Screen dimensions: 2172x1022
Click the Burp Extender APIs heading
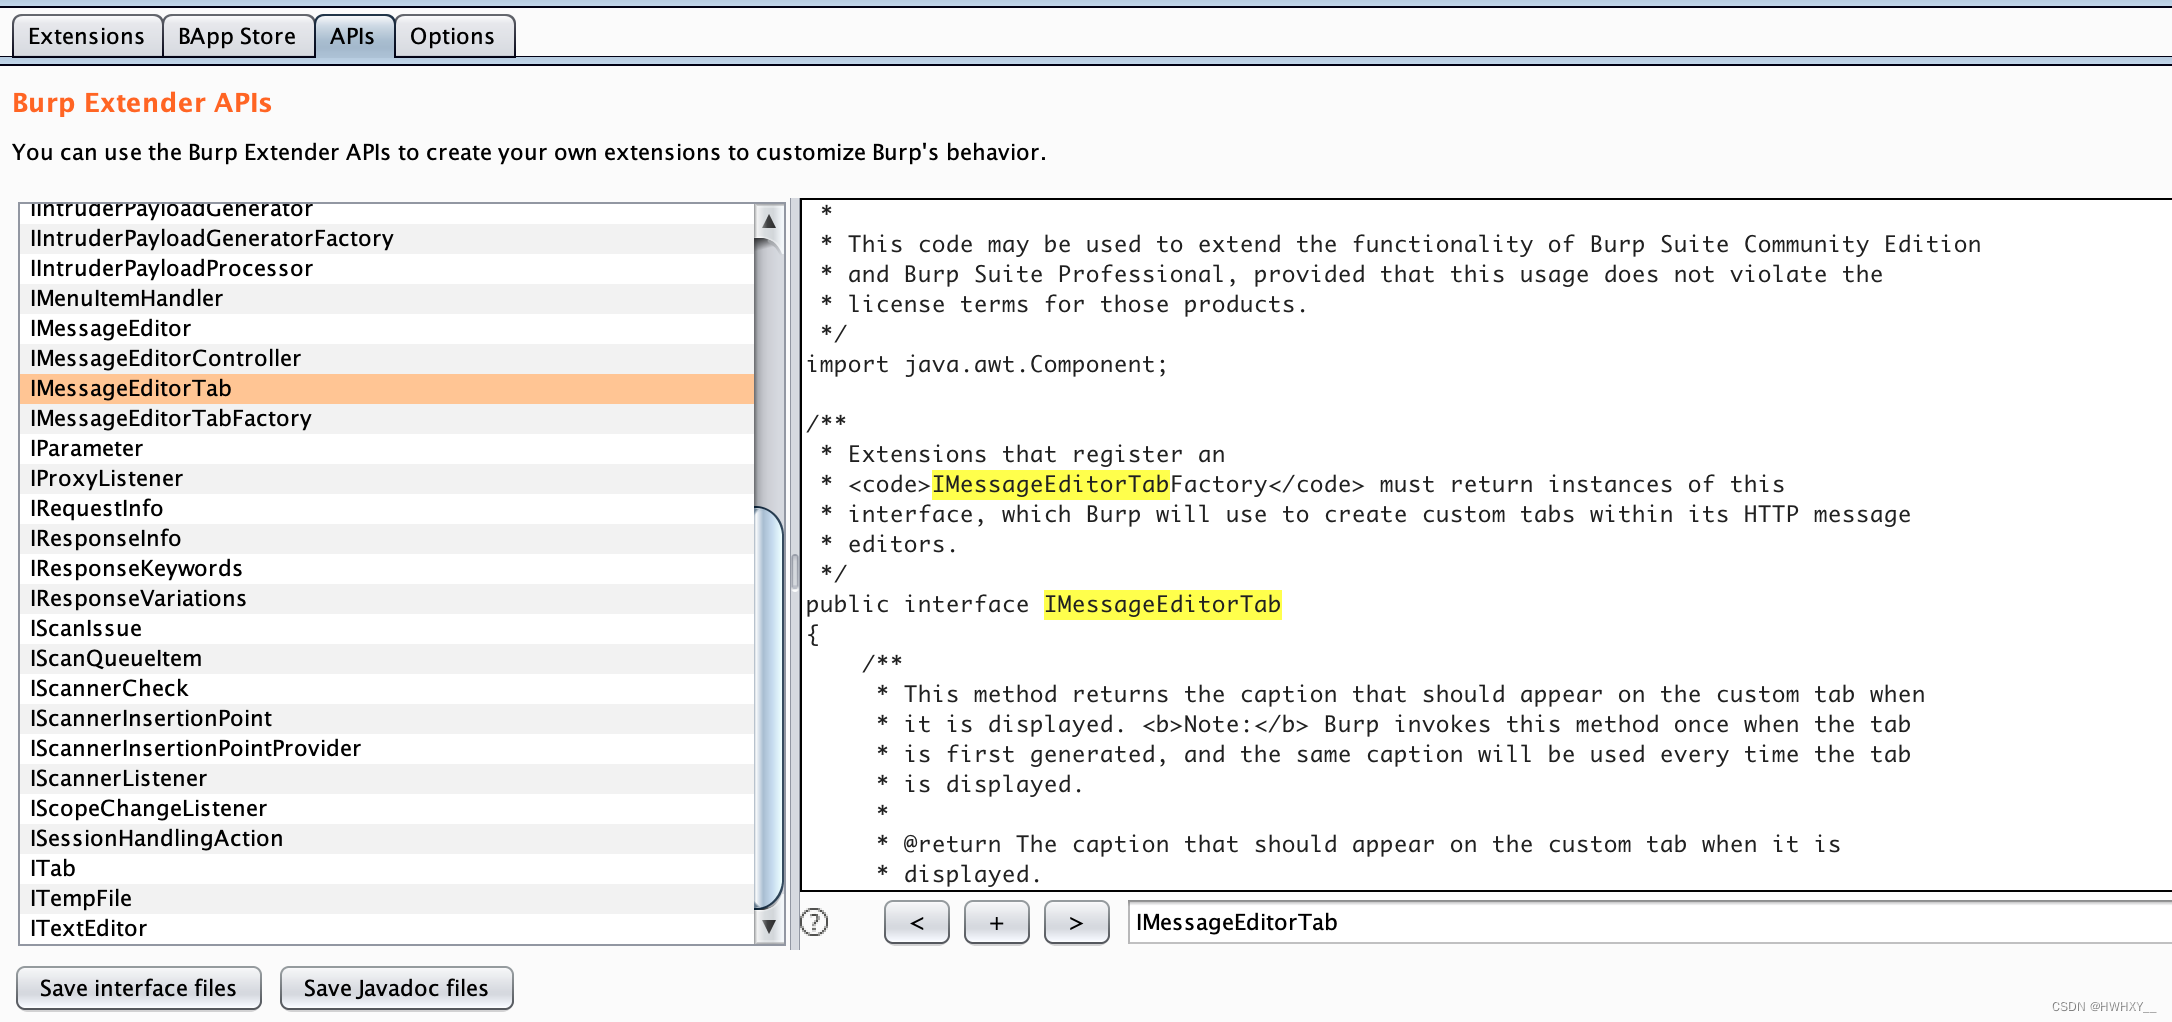coord(142,103)
